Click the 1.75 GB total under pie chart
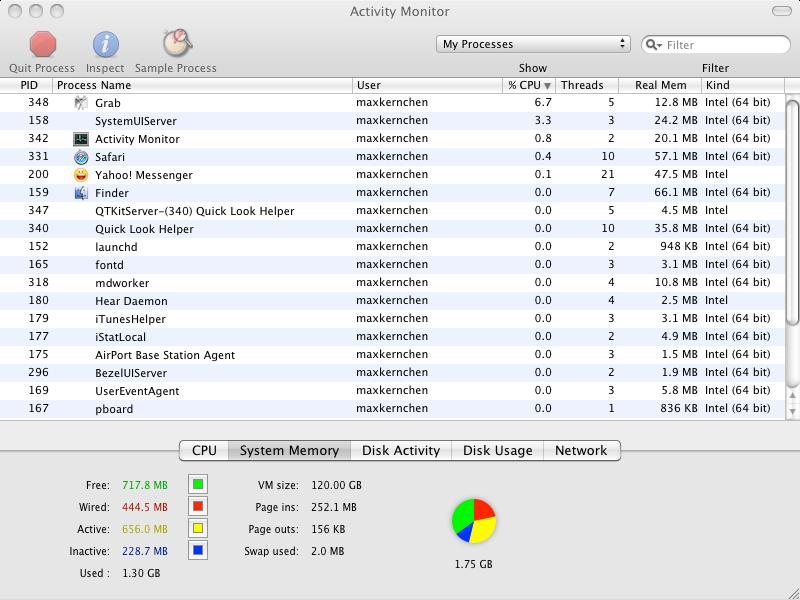 (473, 564)
